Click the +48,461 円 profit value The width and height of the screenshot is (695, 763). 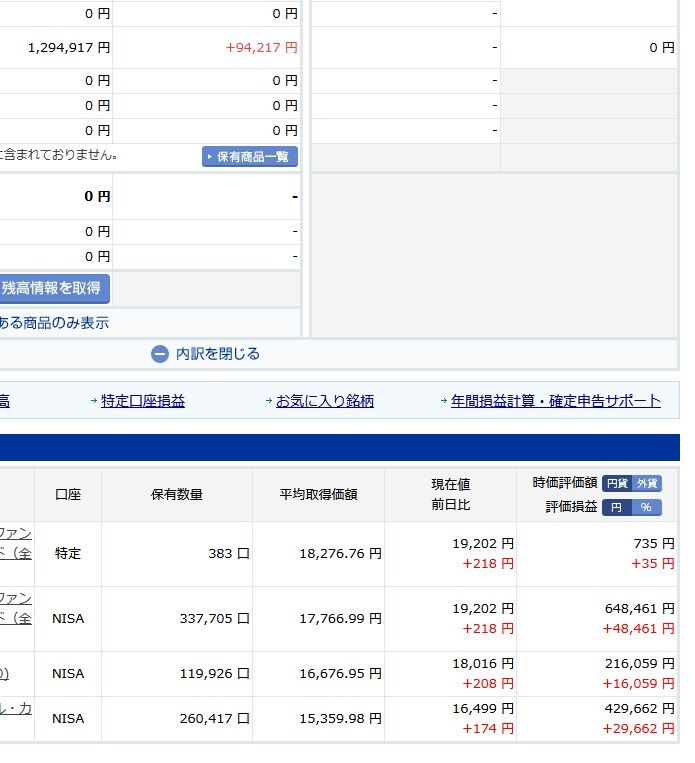click(x=639, y=629)
